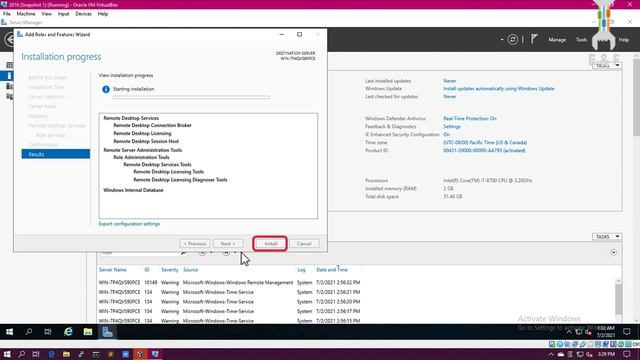Open host taskbar search magnifier

(x=22, y=354)
